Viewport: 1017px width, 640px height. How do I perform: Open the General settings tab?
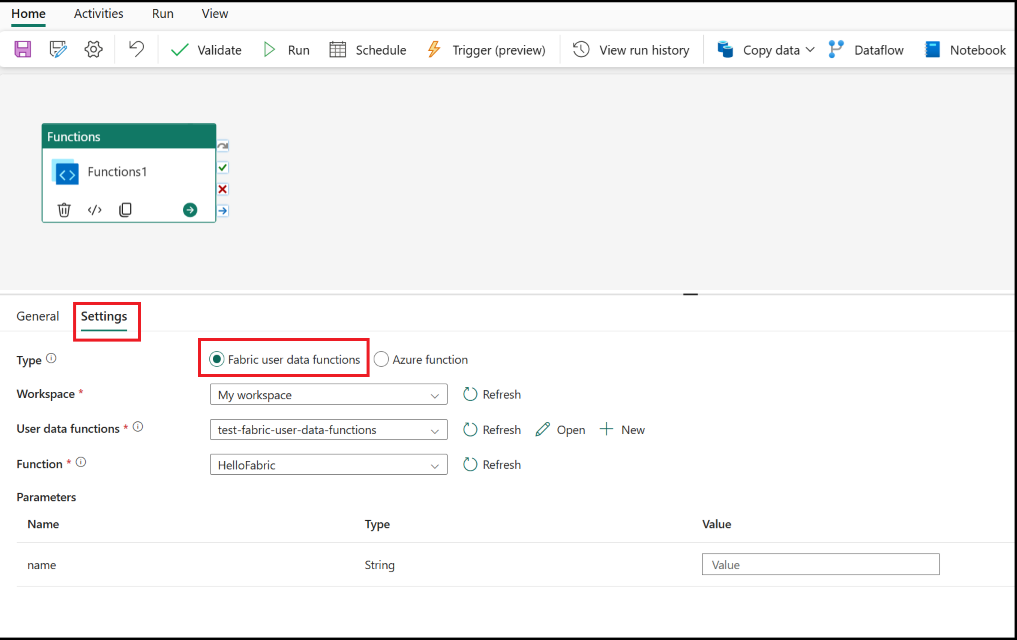coord(37,315)
